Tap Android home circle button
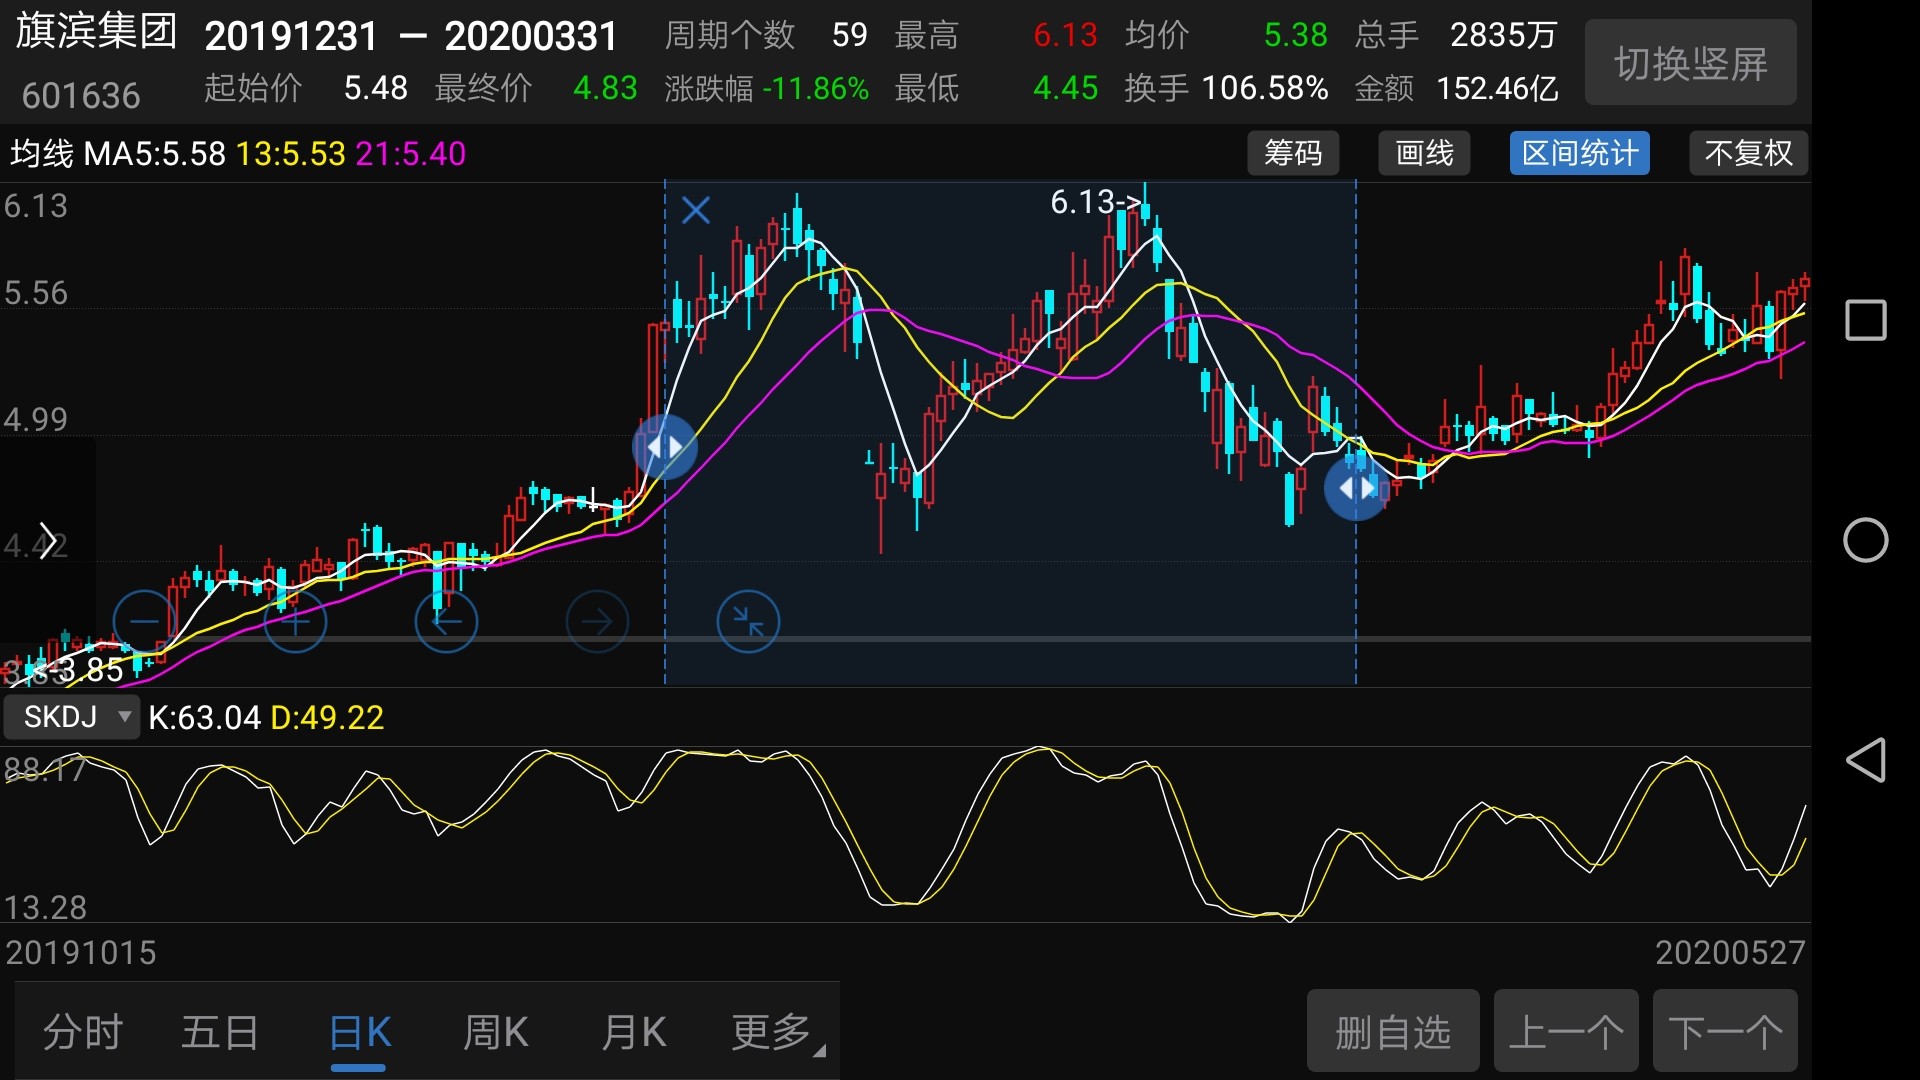 pyautogui.click(x=1865, y=541)
